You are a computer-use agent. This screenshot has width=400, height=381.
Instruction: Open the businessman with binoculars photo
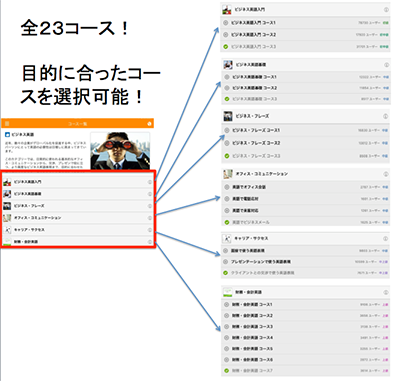[x=120, y=151]
